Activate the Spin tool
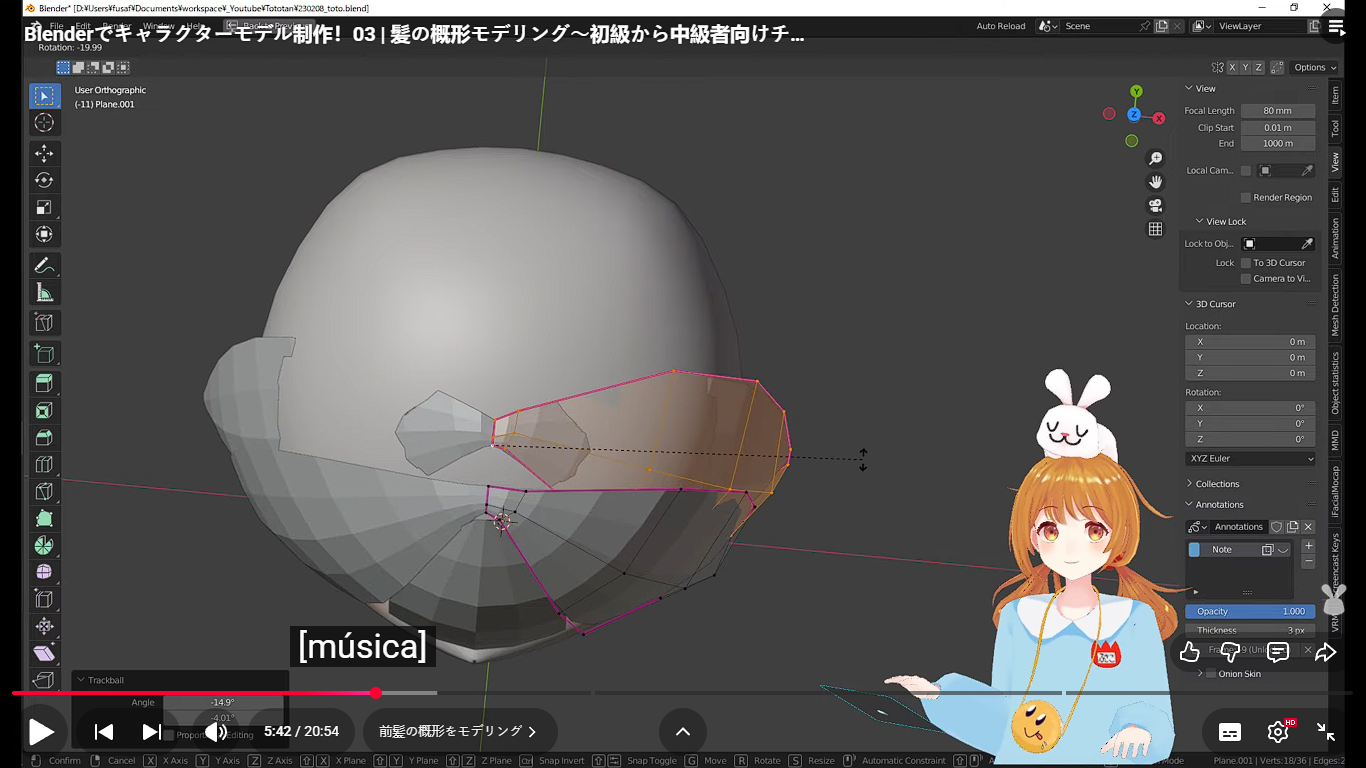This screenshot has width=1366, height=768. click(x=44, y=545)
